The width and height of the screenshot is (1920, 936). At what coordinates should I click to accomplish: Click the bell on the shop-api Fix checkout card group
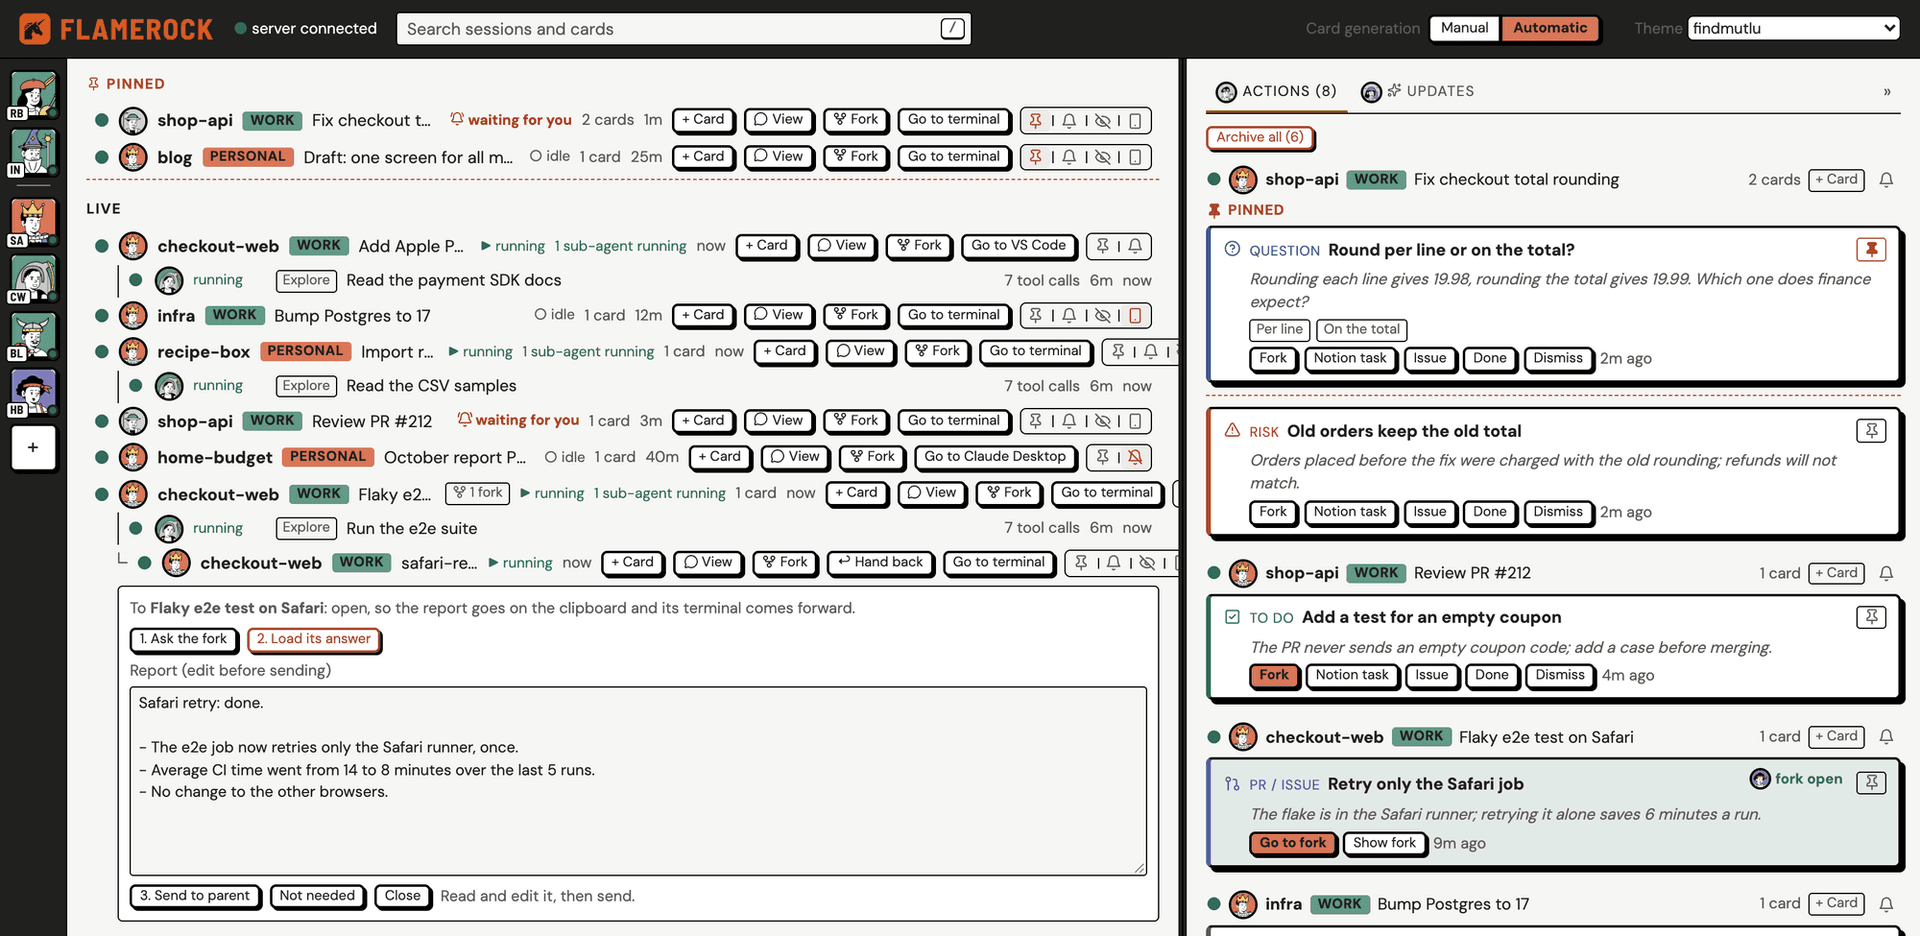(1886, 180)
